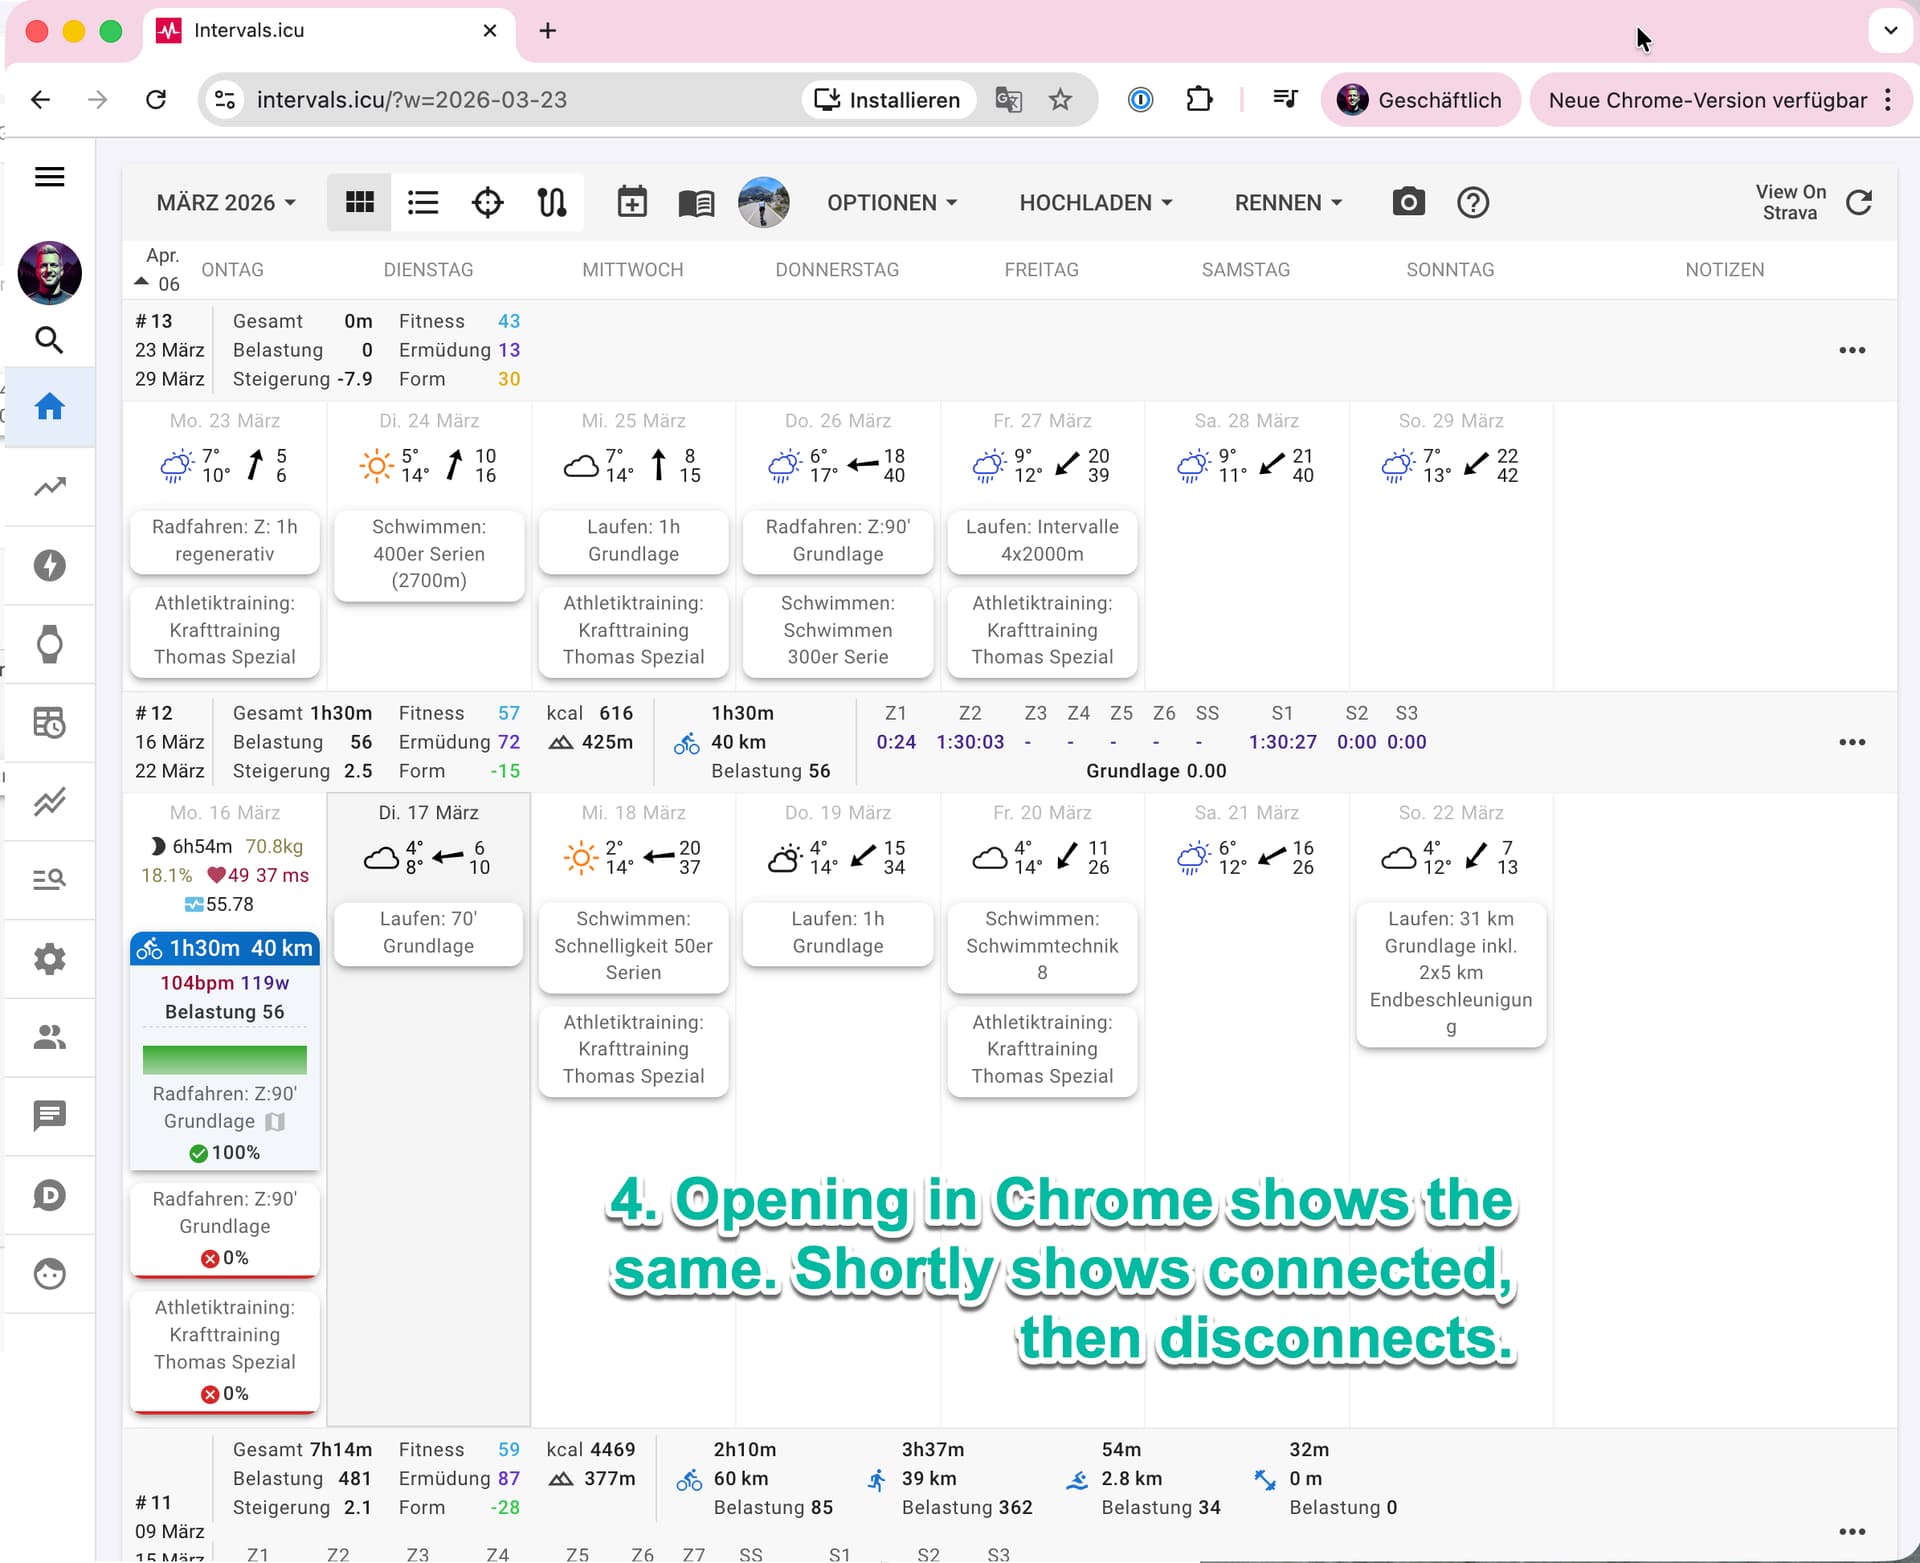Expand the MÄRZ 2026 month dropdown
This screenshot has height=1563, width=1920.
point(226,203)
